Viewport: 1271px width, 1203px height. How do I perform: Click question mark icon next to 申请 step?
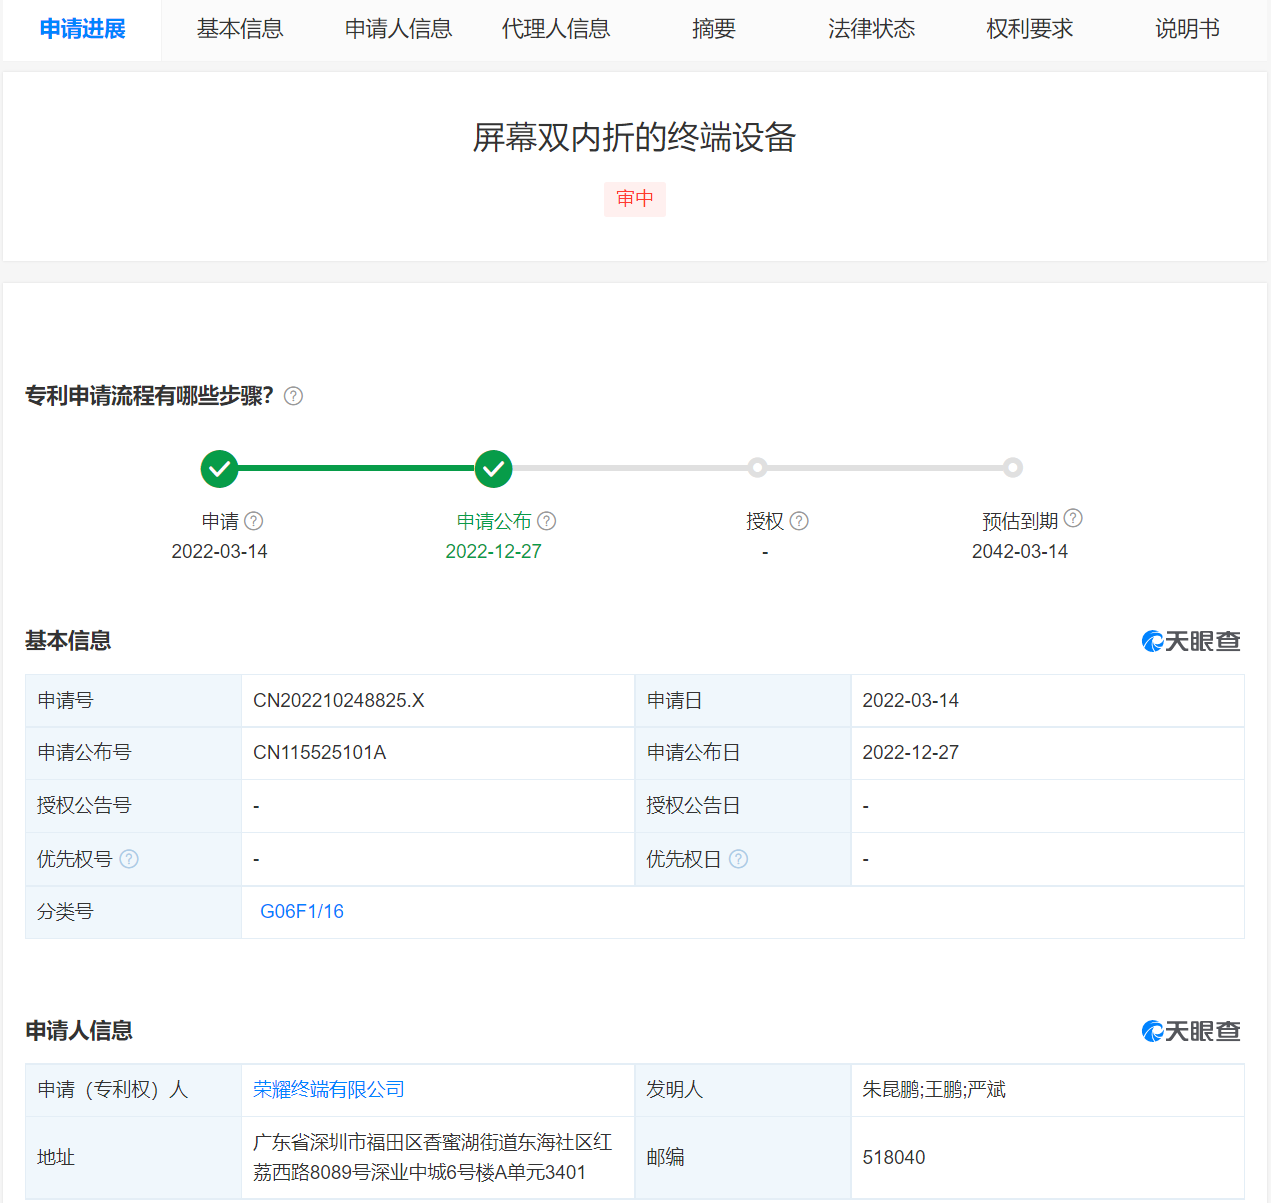254,521
